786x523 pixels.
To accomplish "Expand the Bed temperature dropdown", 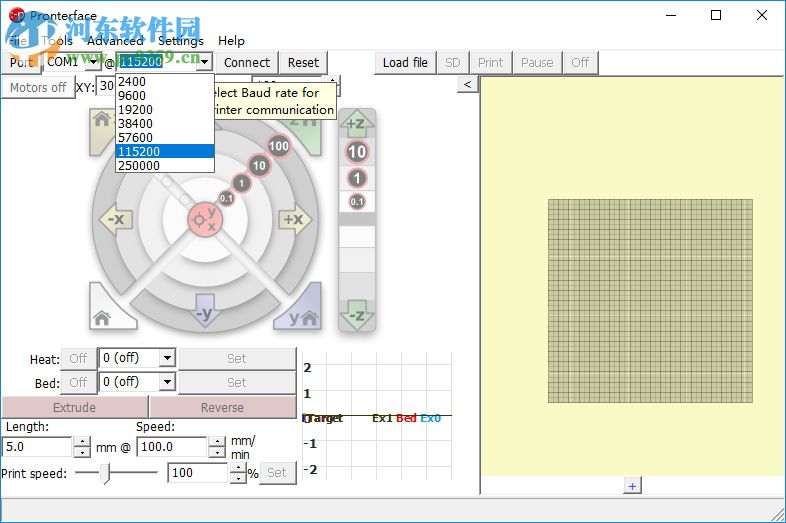I will pos(167,382).
